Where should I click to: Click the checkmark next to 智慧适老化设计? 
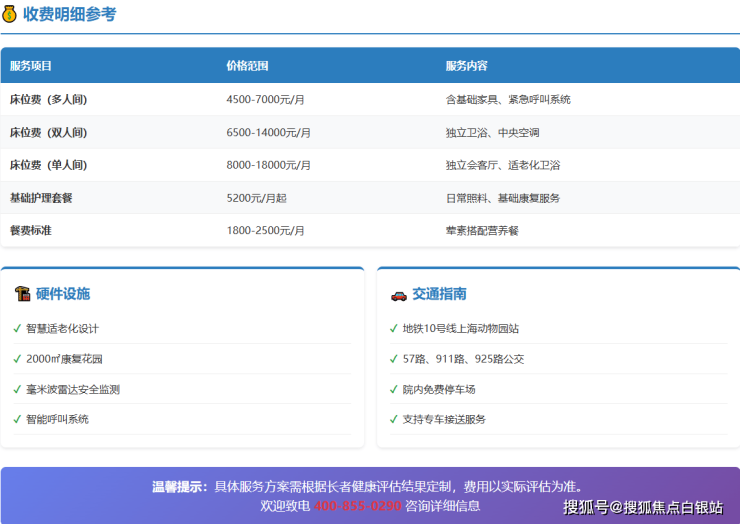pos(17,328)
